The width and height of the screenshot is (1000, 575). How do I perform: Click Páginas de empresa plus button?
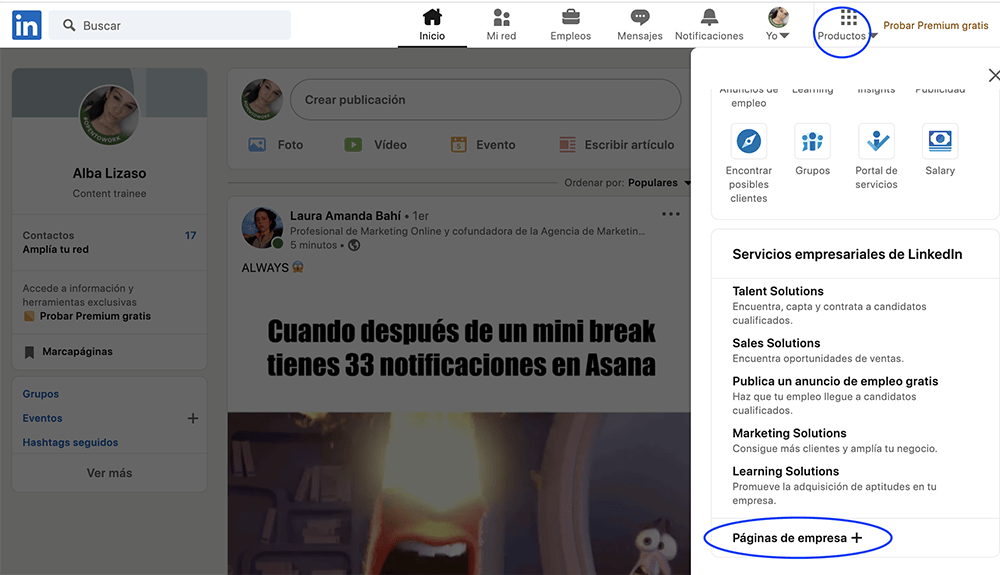(x=797, y=538)
